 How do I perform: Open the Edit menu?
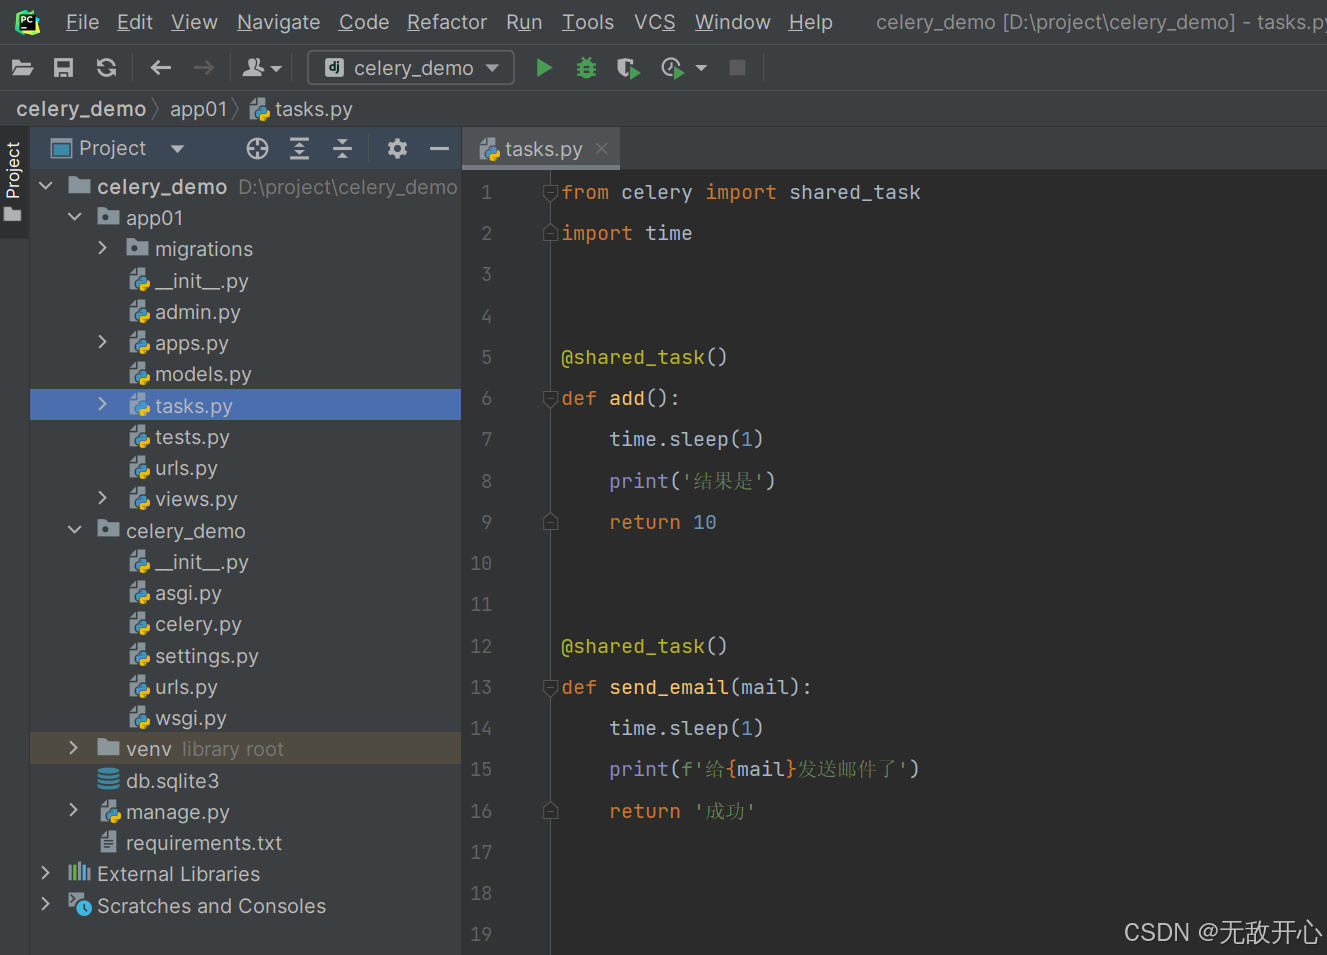coord(134,22)
